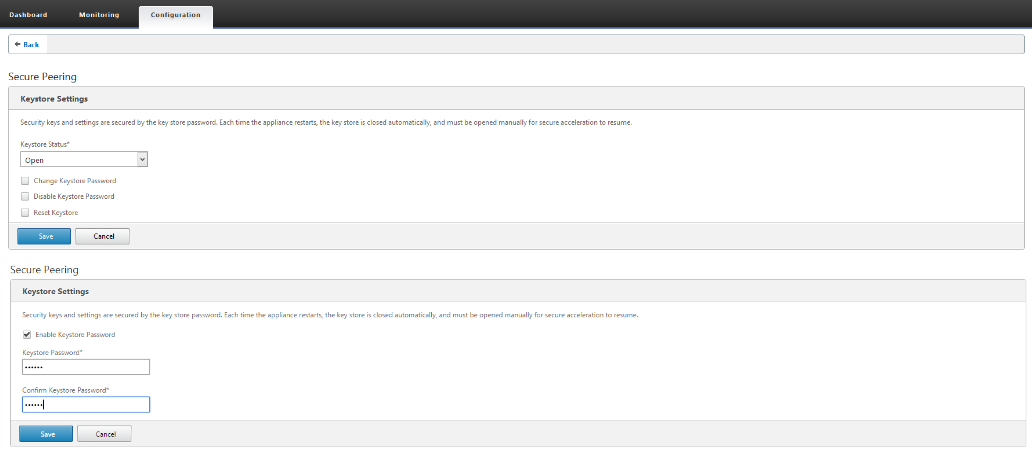Click Cancel in the upper Keystore Settings panel
Screen dimensions: 1036x455
(102, 236)
